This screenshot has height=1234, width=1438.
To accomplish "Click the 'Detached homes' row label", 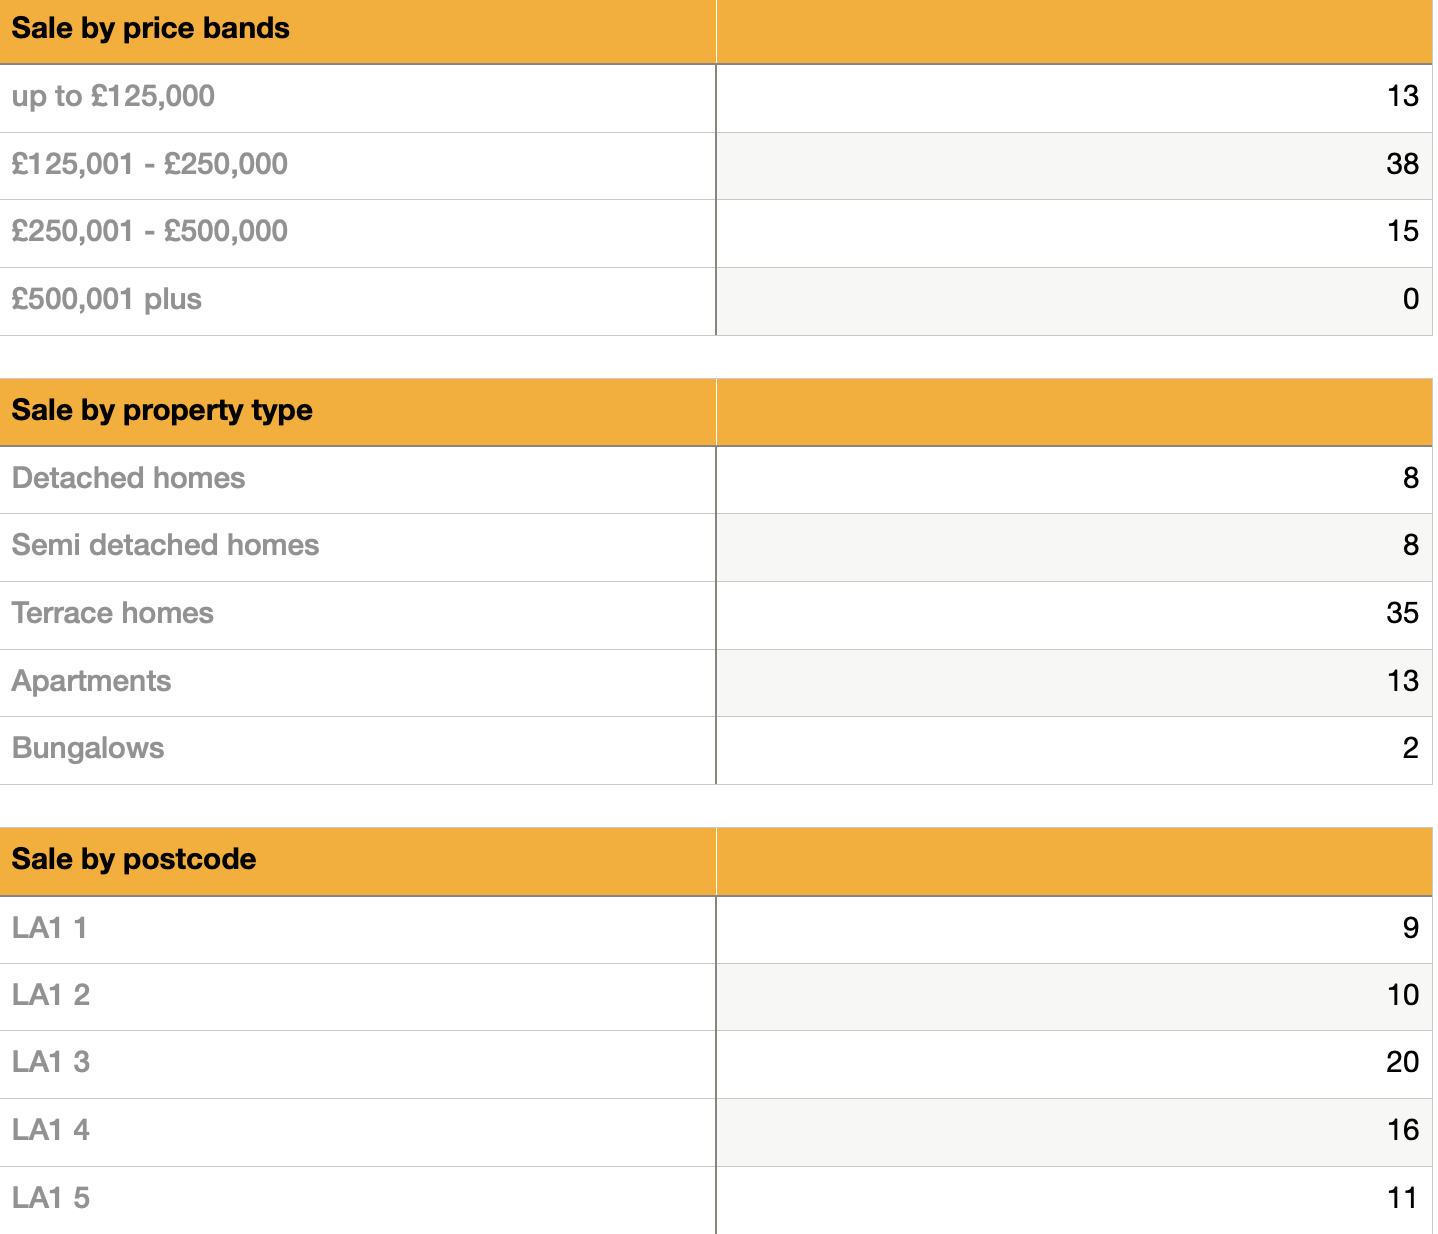I will (x=128, y=478).
